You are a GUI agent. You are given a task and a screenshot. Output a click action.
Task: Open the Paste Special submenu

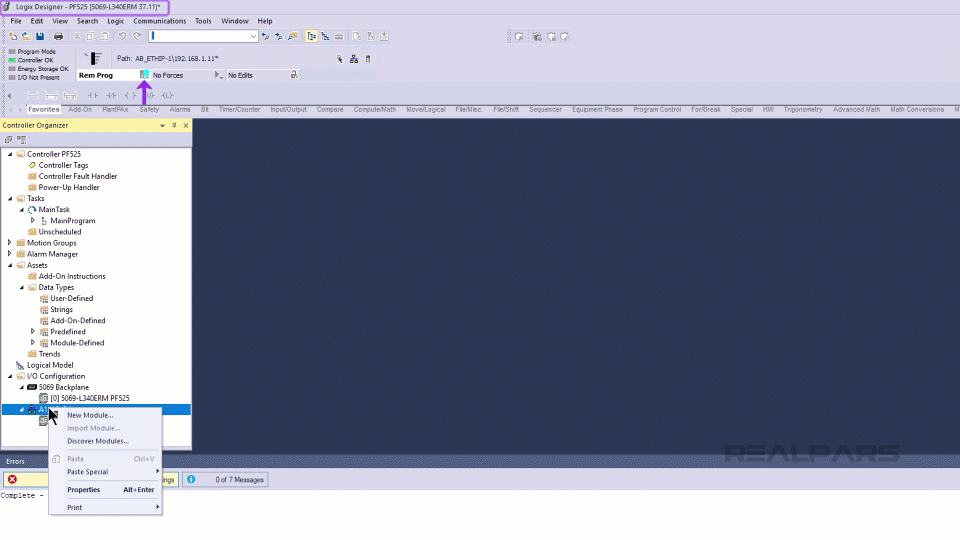(x=105, y=472)
